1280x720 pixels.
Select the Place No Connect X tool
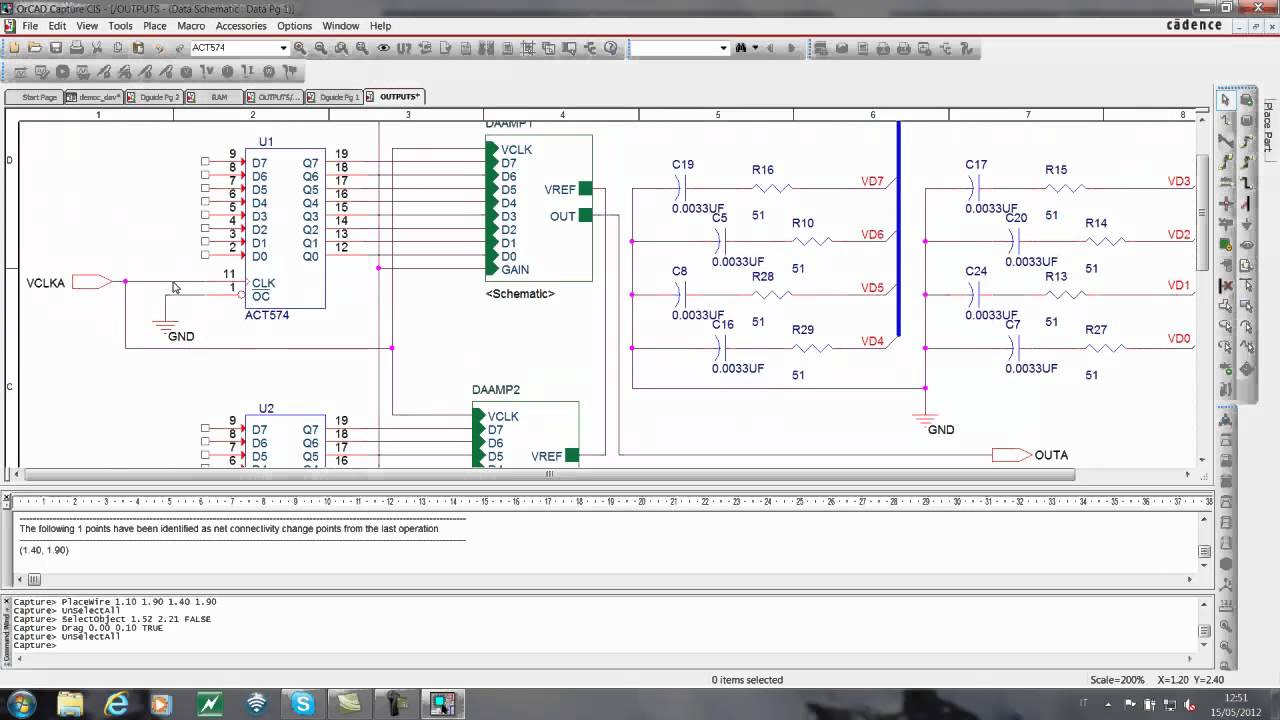pyautogui.click(x=1226, y=285)
